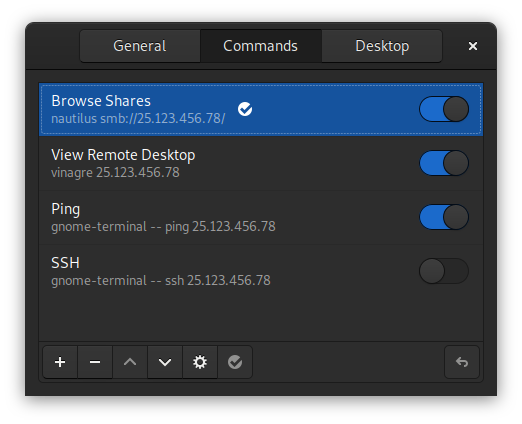Select the Ping command title
Viewport: 522px width, 424px height.
click(66, 209)
